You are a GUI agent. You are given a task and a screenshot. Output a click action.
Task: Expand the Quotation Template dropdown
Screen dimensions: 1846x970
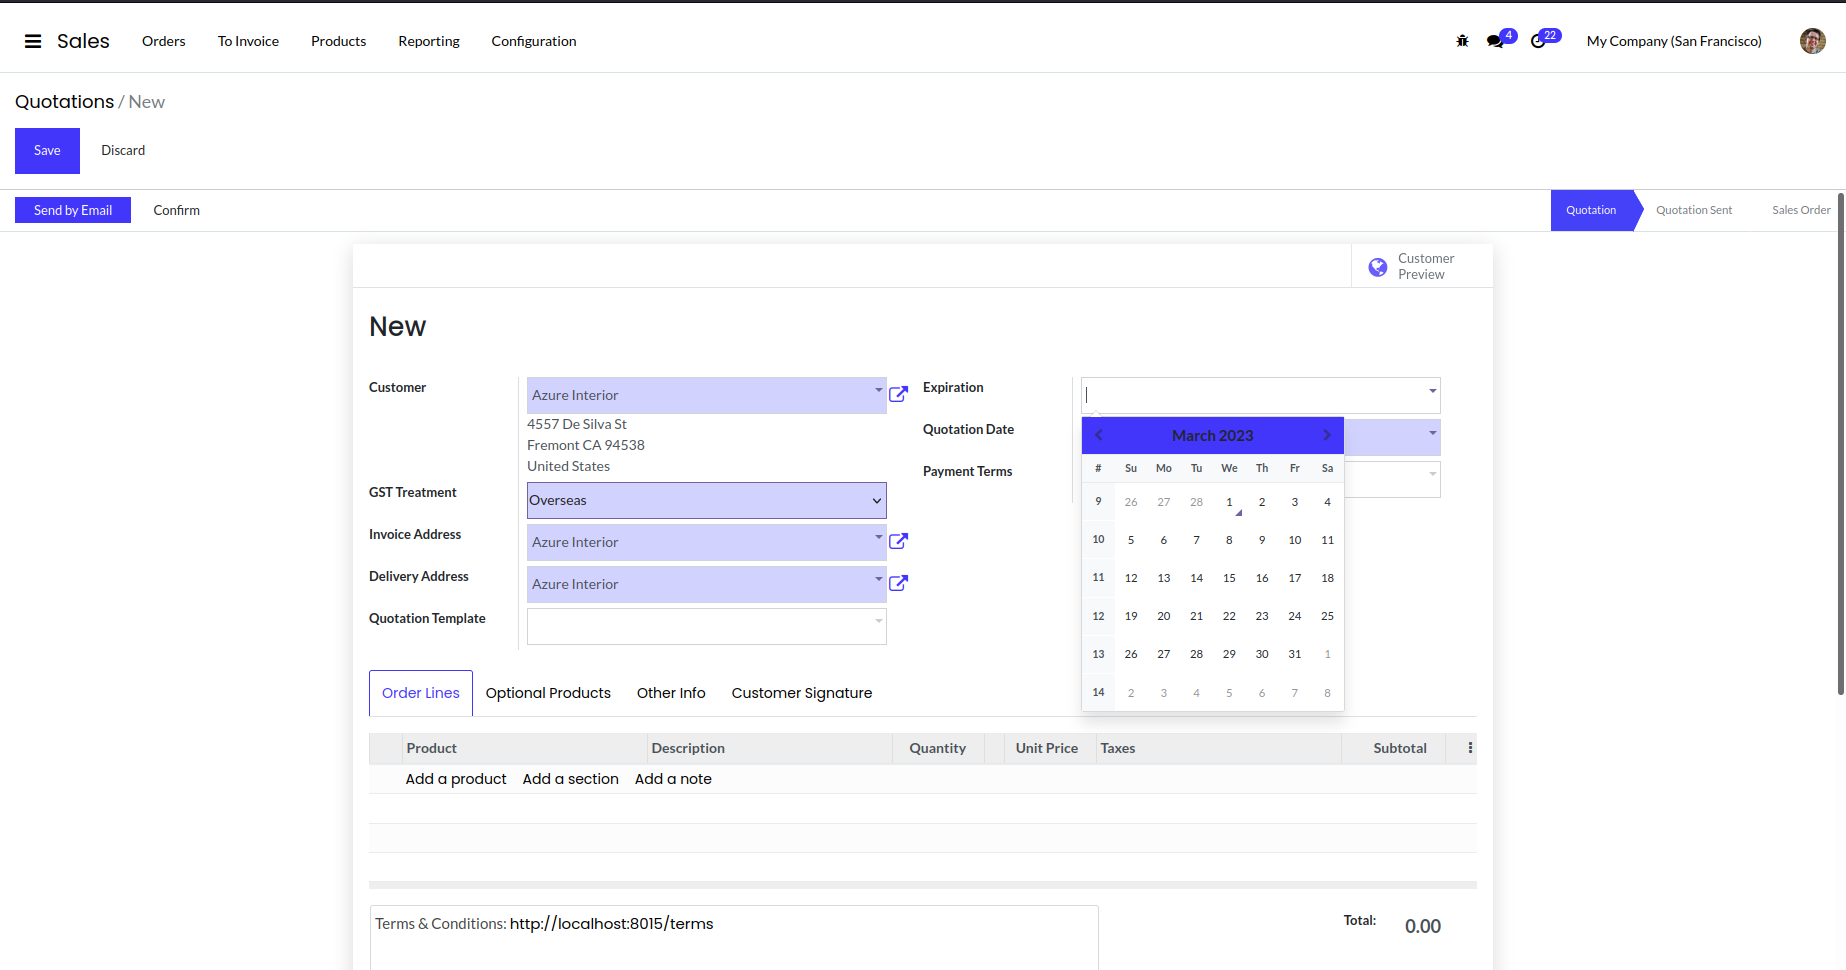point(878,621)
